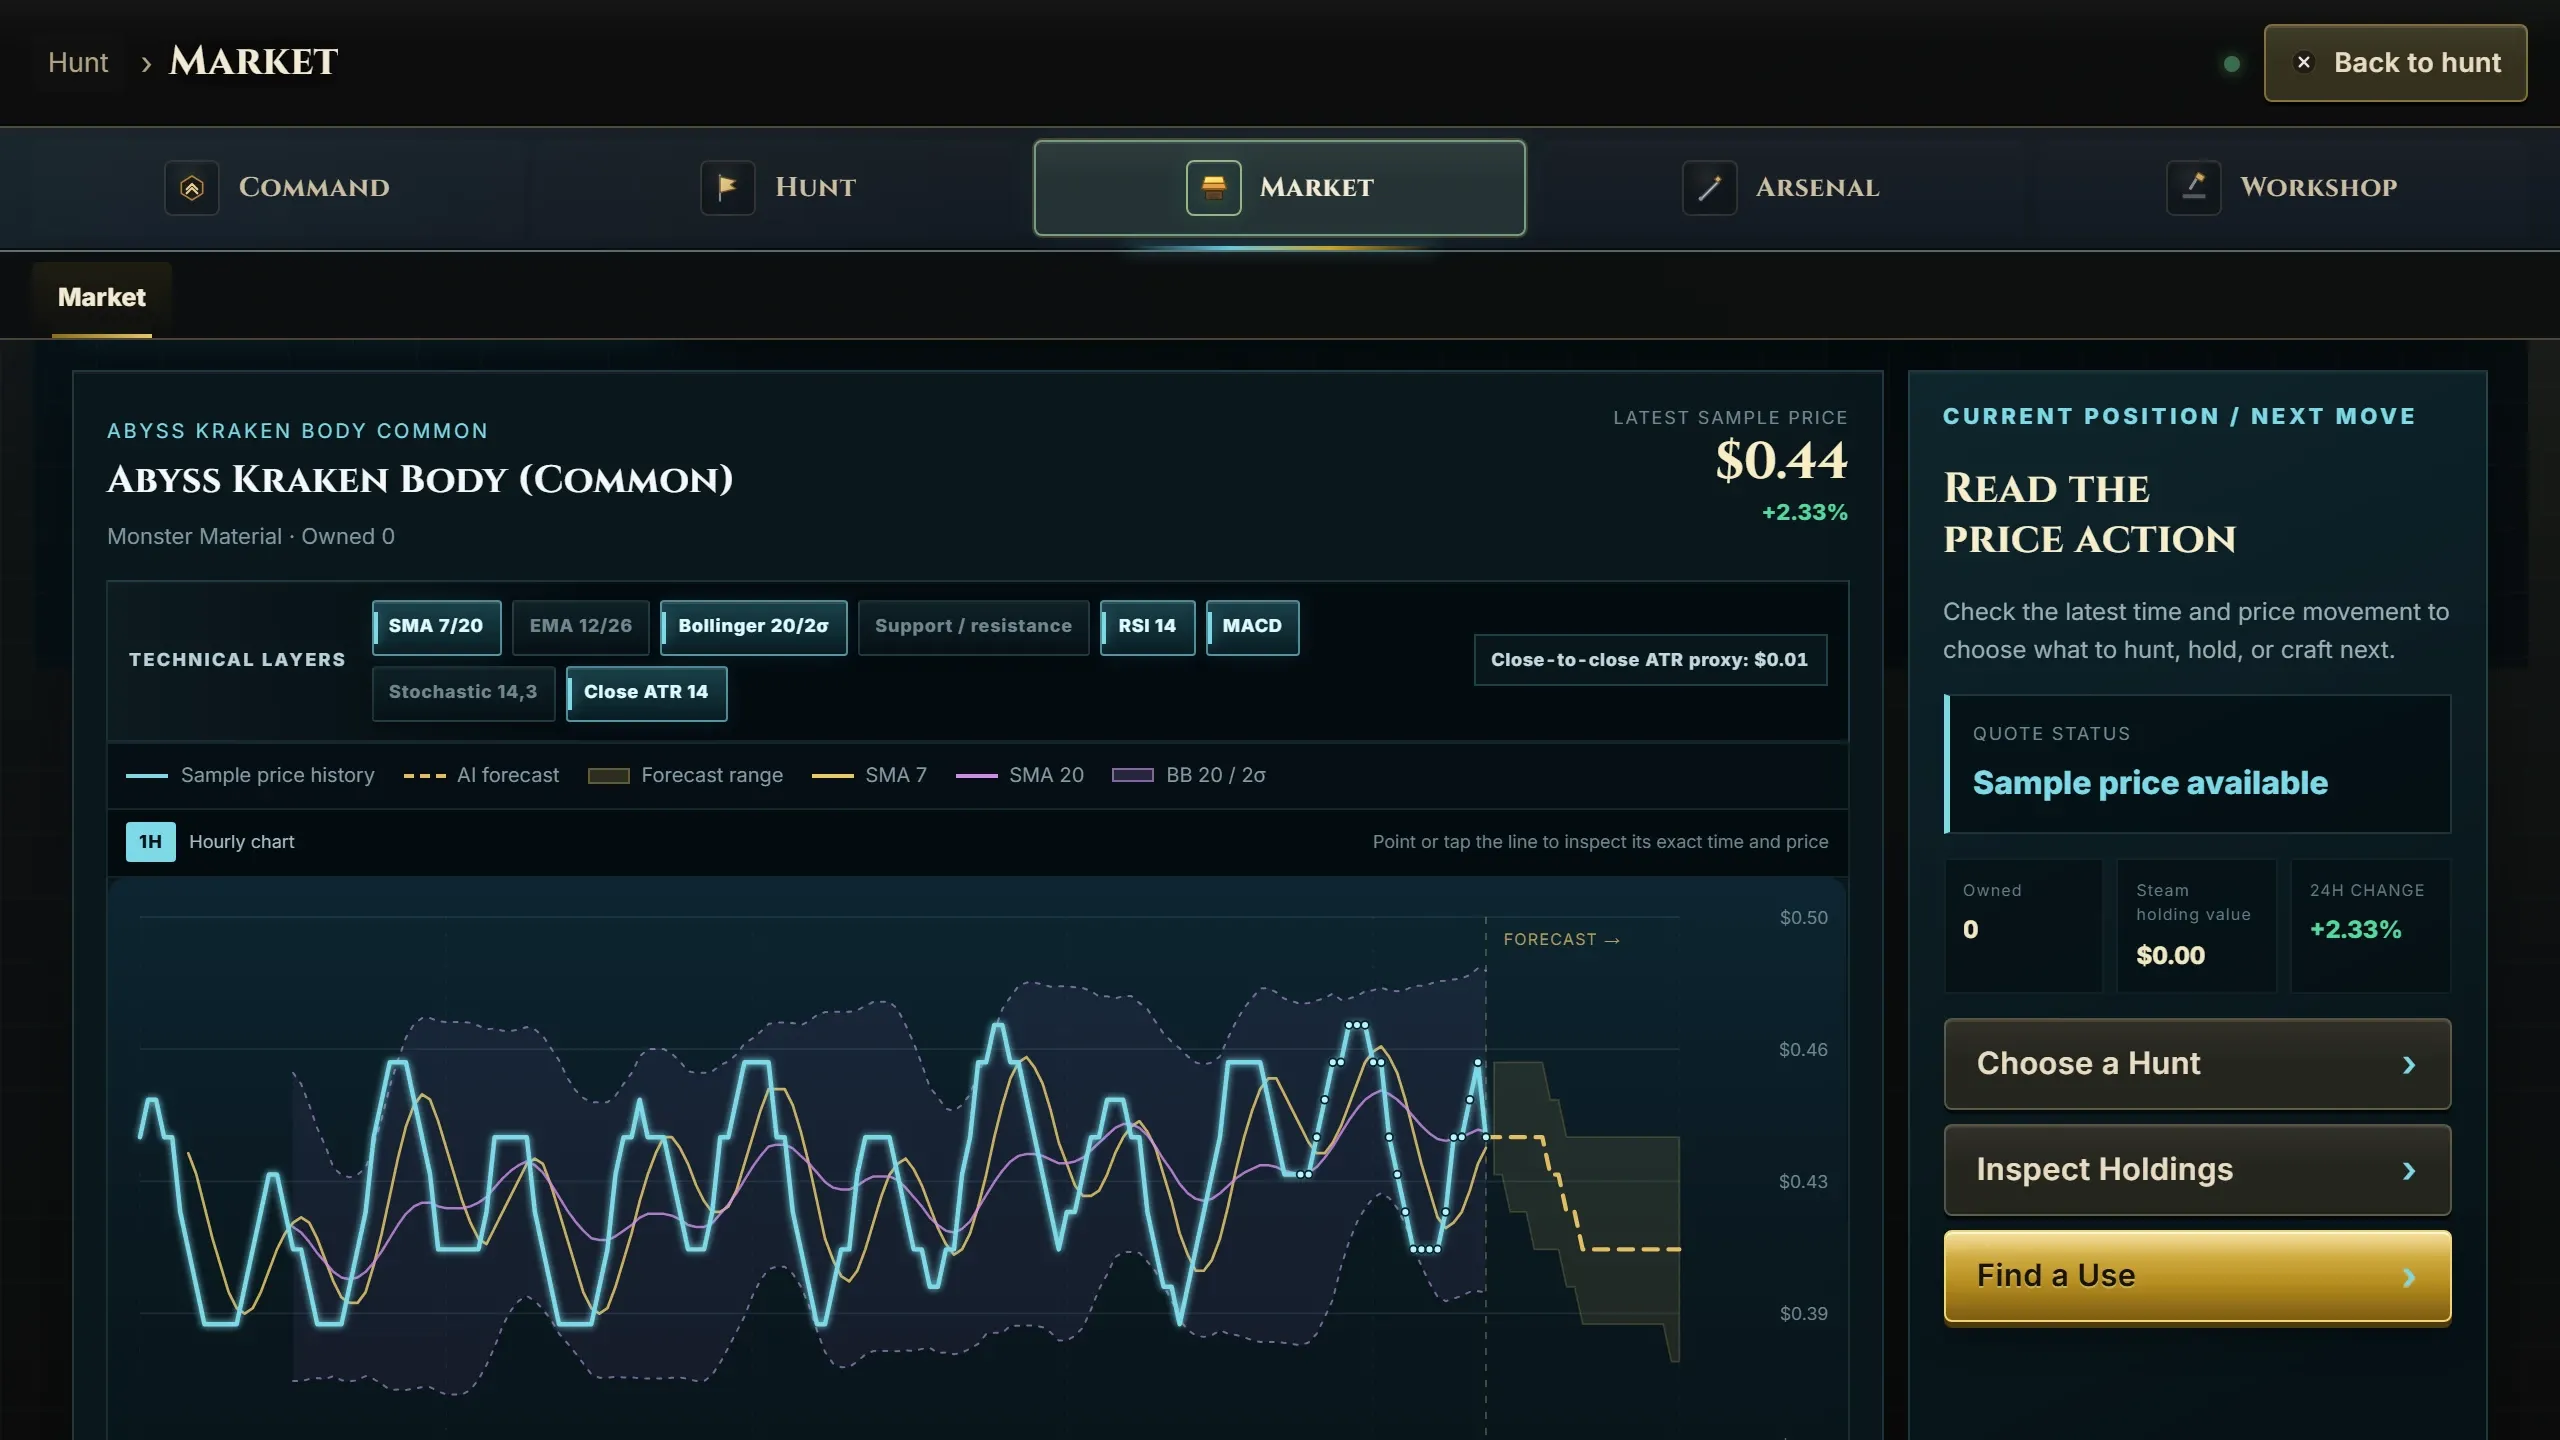The height and width of the screenshot is (1440, 2560).
Task: Select the Market section tab
Action: [x=1279, y=187]
